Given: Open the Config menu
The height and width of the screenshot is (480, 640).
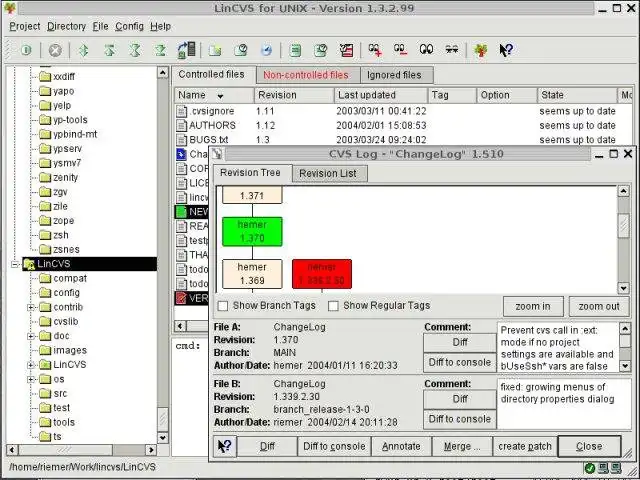Looking at the screenshot, I should [129, 26].
